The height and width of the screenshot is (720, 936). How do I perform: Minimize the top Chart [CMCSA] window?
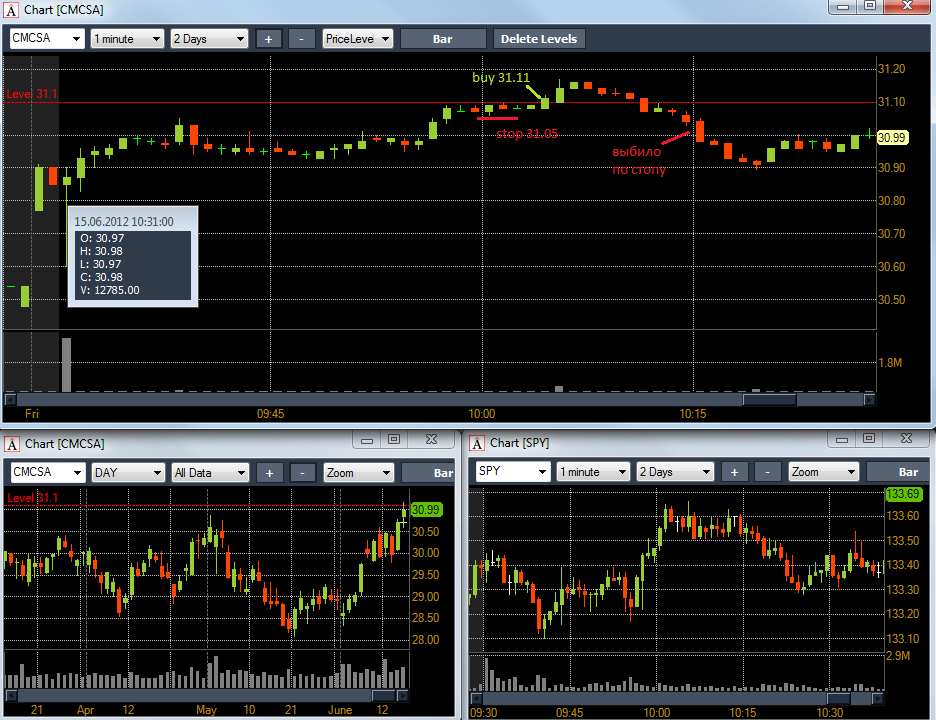(x=843, y=7)
